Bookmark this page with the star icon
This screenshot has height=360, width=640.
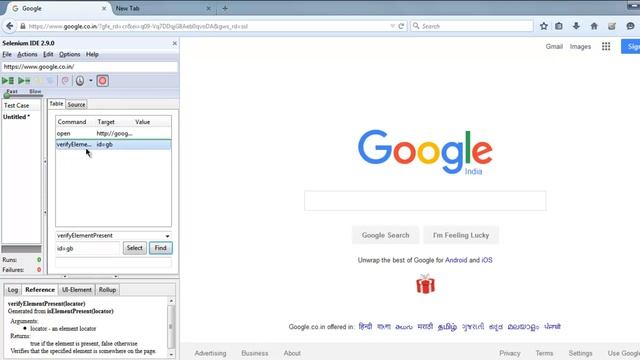544,26
